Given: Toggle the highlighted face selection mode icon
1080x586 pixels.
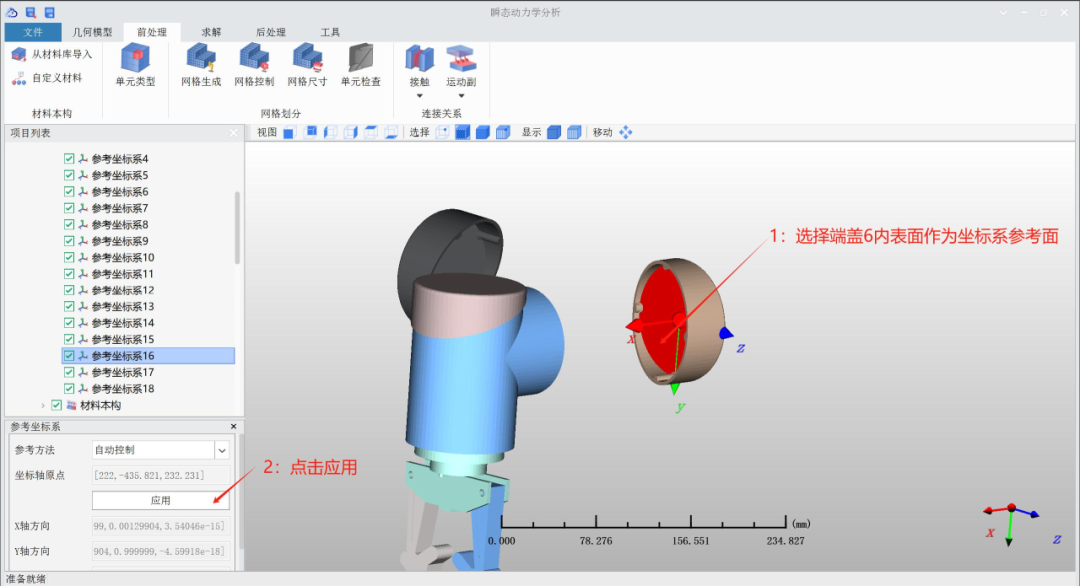Looking at the screenshot, I should (x=463, y=132).
